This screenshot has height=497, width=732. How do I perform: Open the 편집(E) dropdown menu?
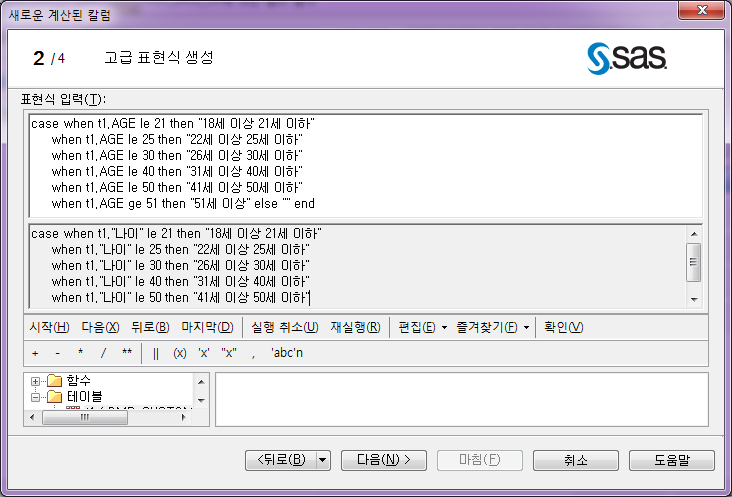coord(422,327)
